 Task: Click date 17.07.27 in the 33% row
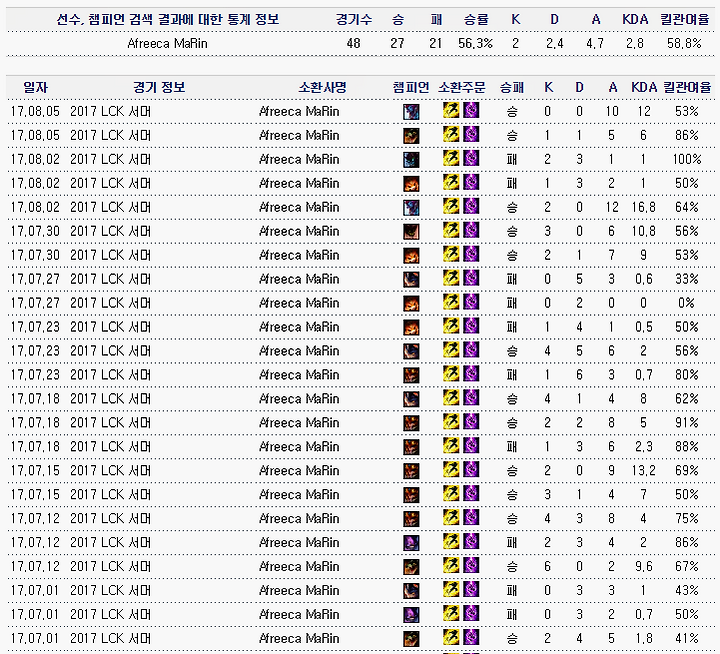coord(35,279)
